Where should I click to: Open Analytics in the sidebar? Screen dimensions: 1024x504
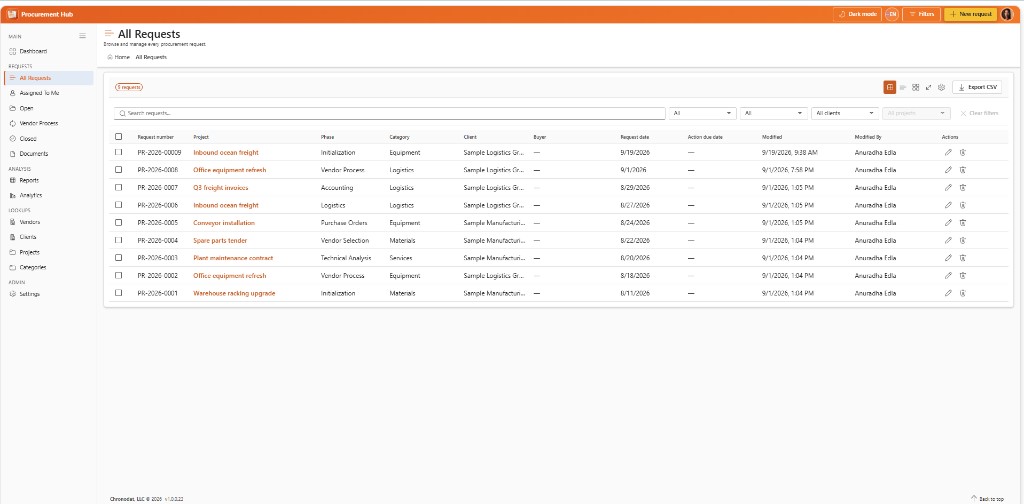tap(48, 195)
